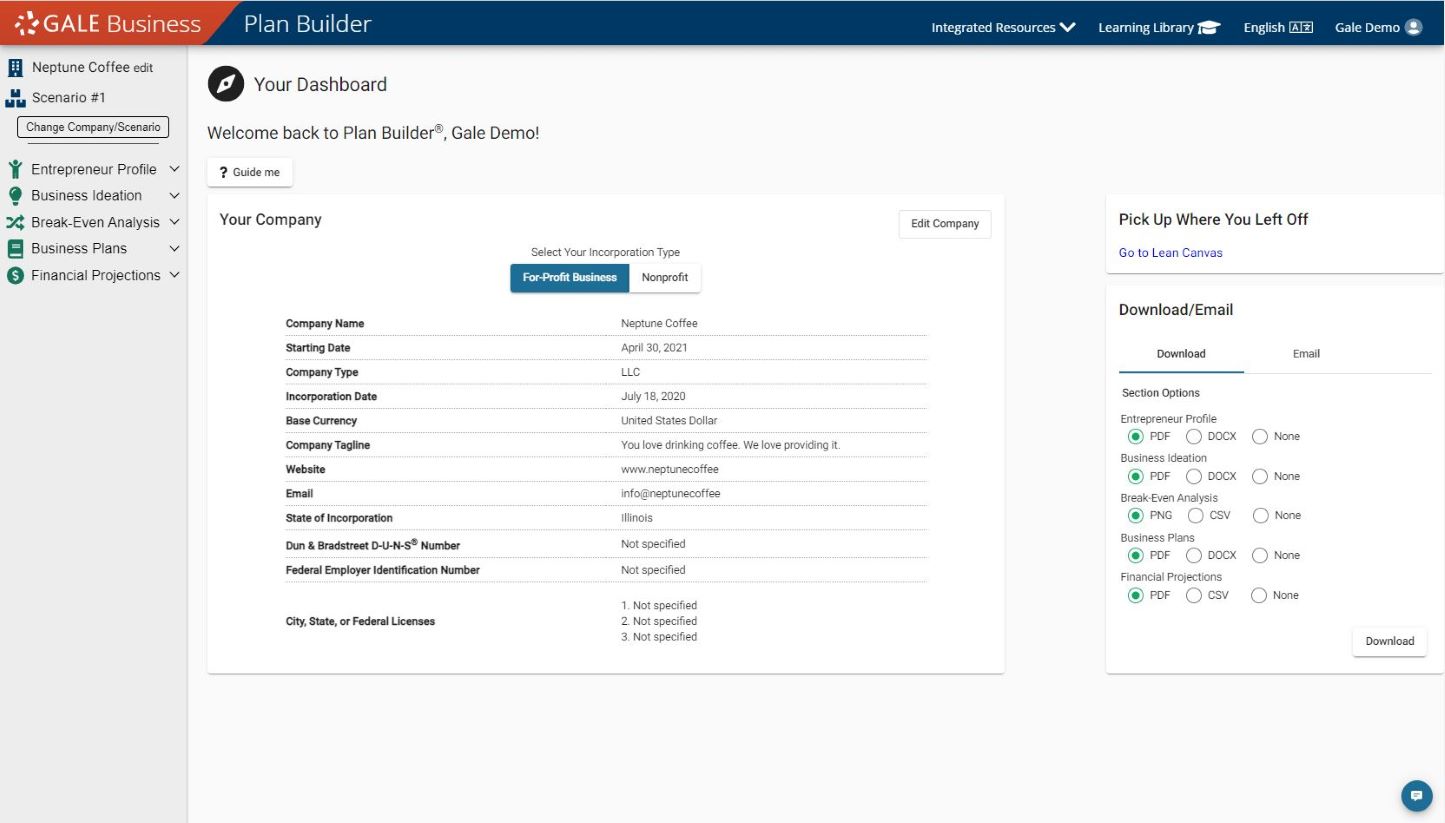Screen dimensions: 1445x823
Task: Click the info@neptunecoffee email value
Action: 670,494
